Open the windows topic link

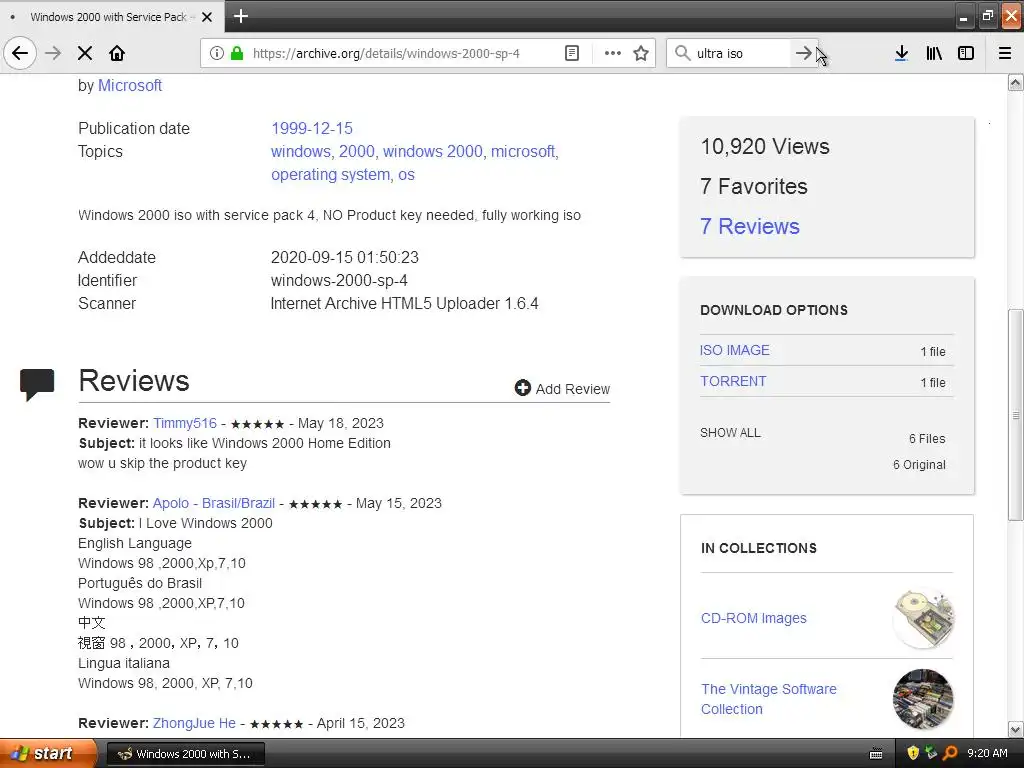click(x=300, y=152)
